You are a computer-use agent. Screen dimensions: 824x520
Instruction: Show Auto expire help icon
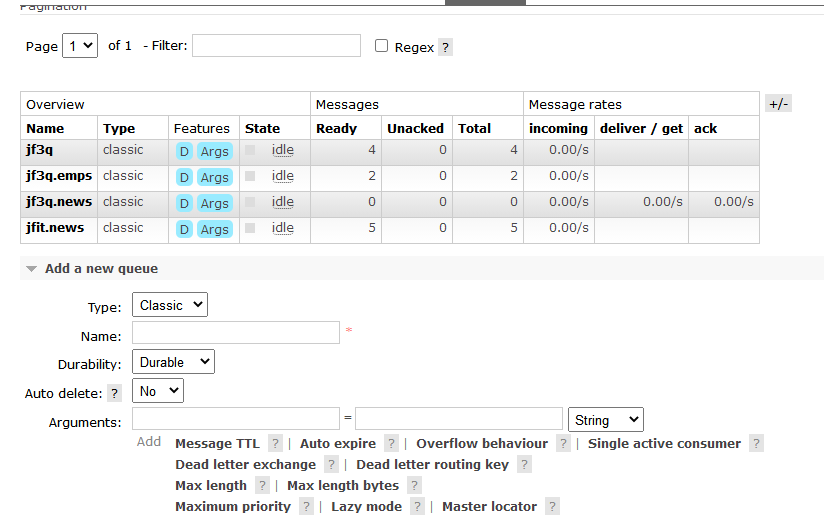point(391,443)
